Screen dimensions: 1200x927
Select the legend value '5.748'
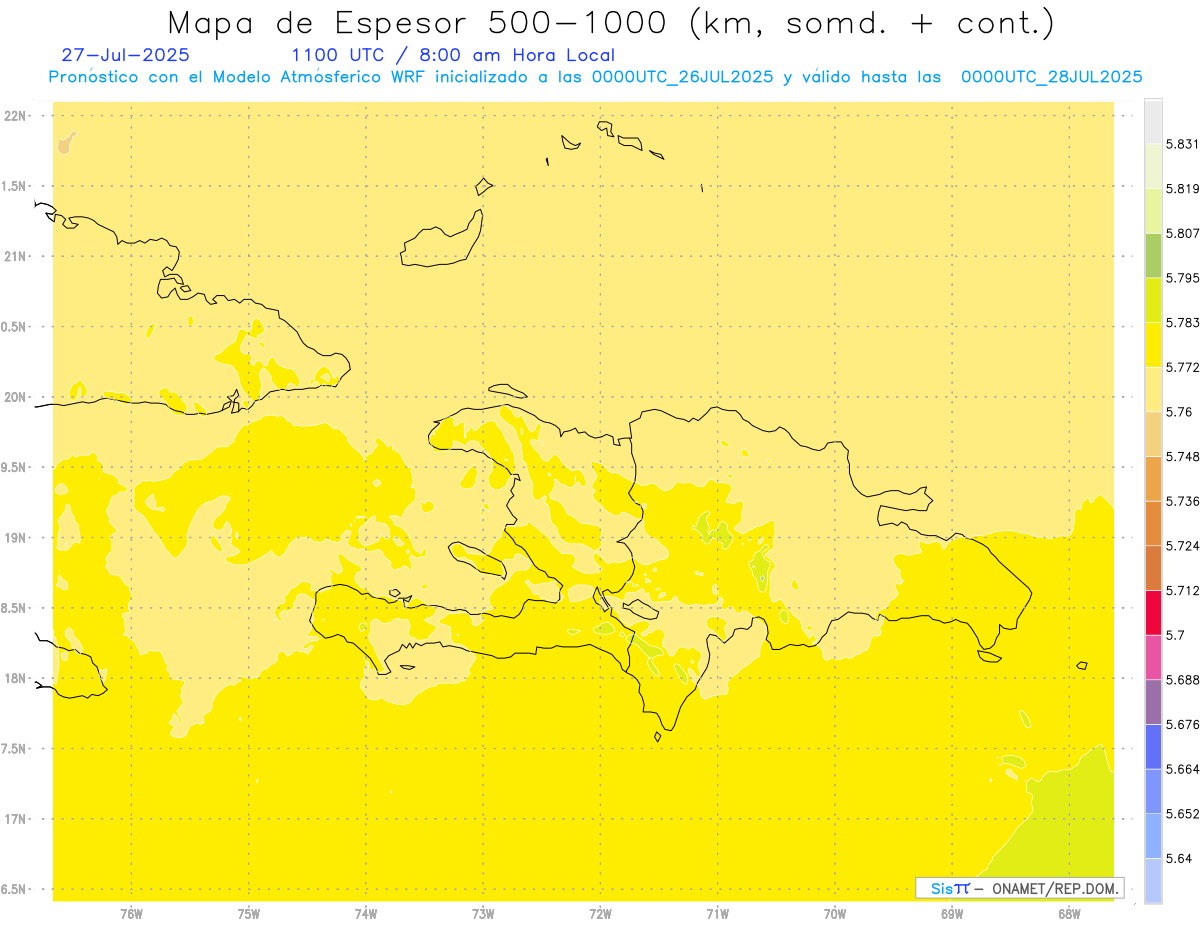(x=1182, y=457)
